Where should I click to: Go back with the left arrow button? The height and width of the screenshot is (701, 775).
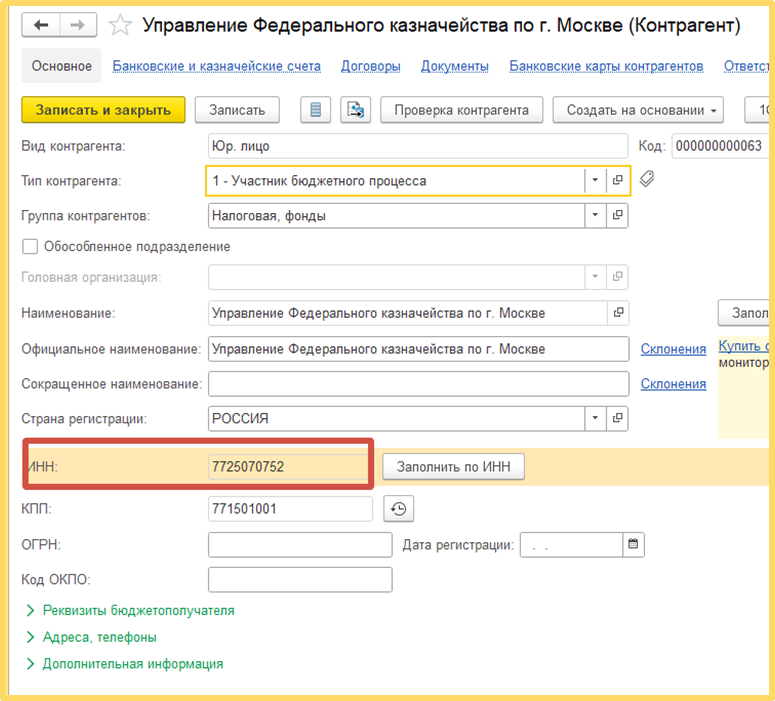point(41,25)
